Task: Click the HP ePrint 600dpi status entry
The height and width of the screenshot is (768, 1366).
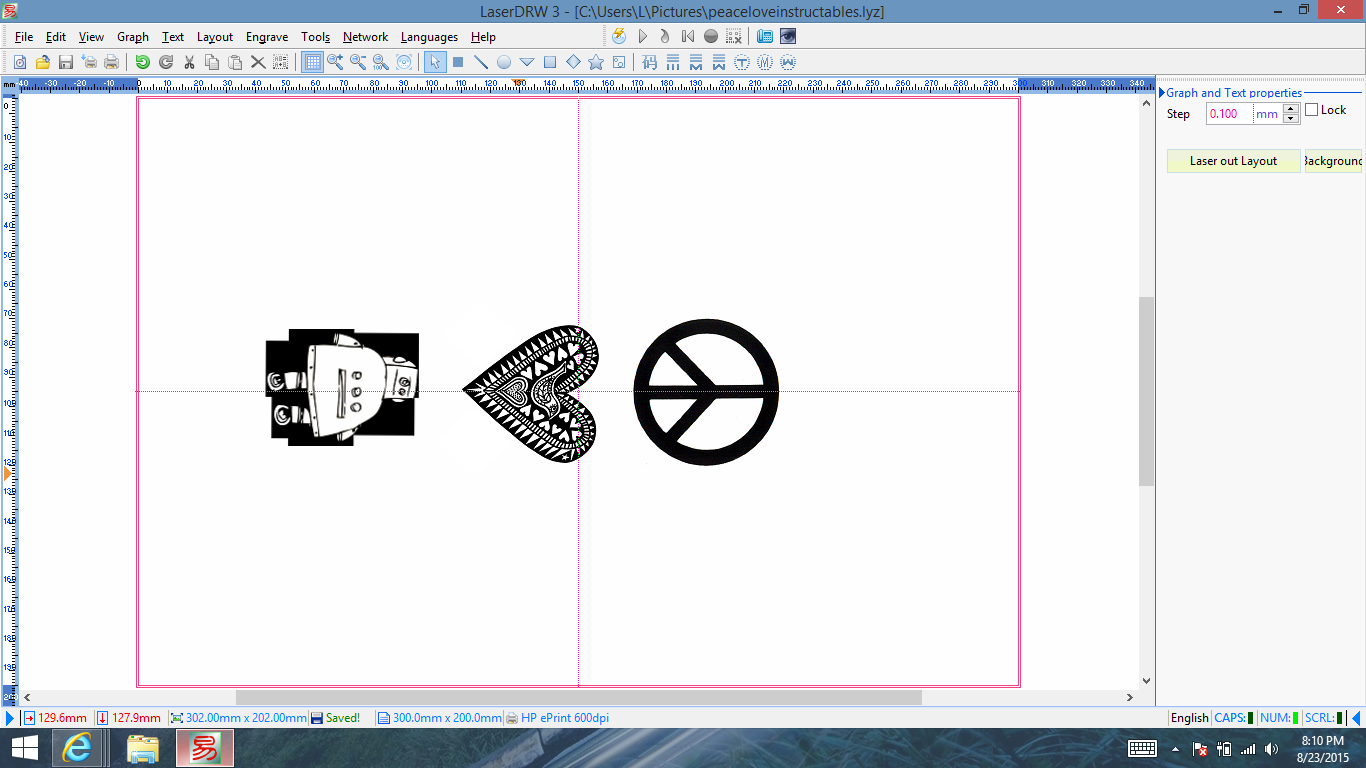Action: (x=558, y=718)
